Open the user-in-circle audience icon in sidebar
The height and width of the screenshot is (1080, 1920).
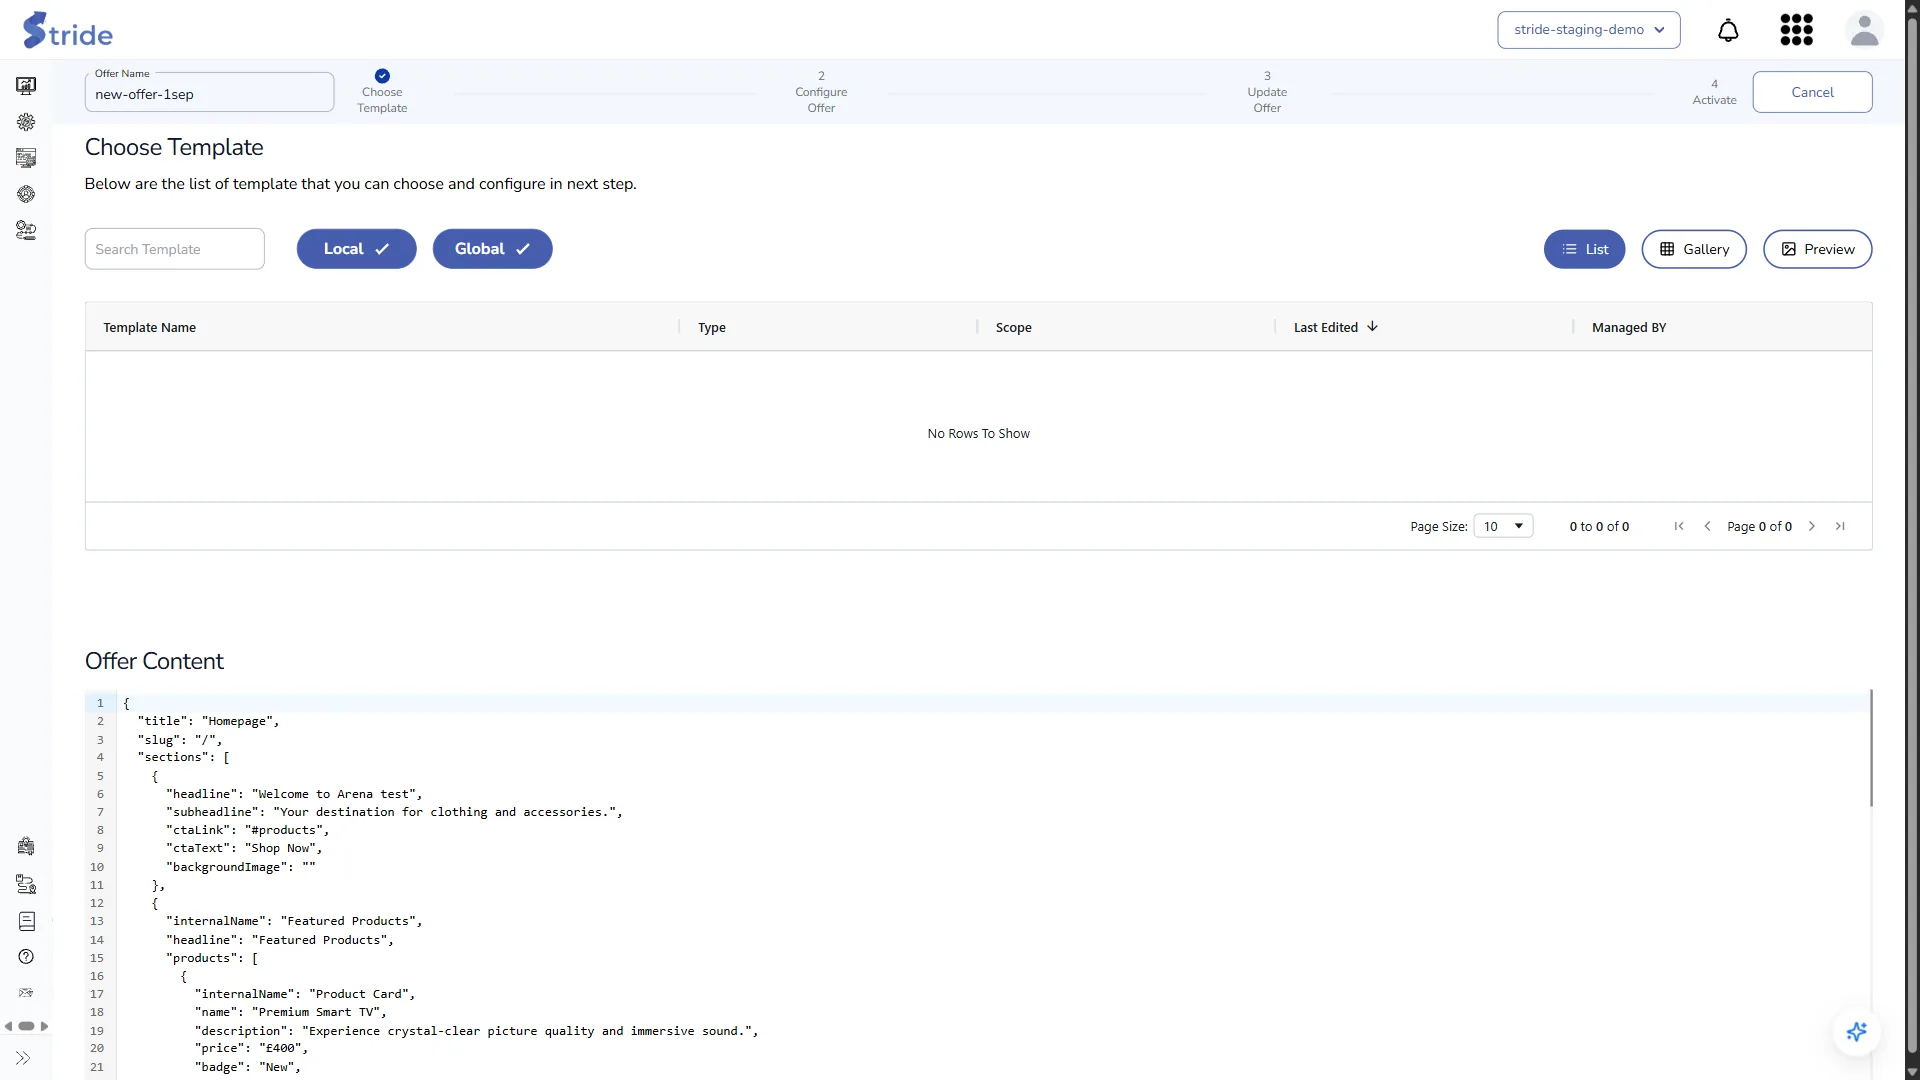coord(26,194)
